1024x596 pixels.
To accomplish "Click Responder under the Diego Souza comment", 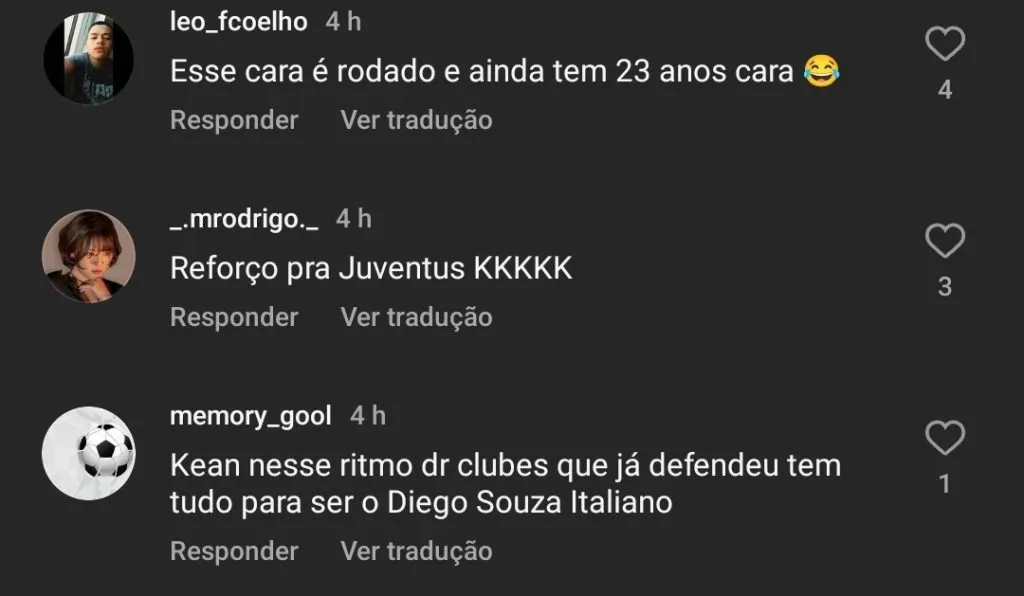I will coord(234,551).
